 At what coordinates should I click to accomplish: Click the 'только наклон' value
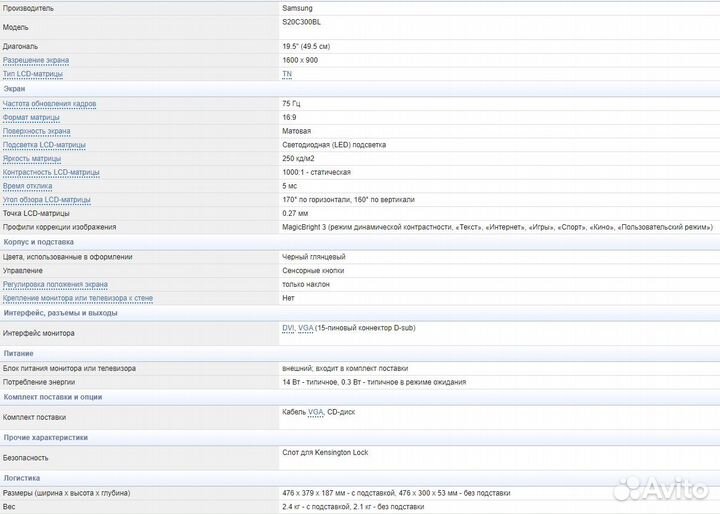306,284
